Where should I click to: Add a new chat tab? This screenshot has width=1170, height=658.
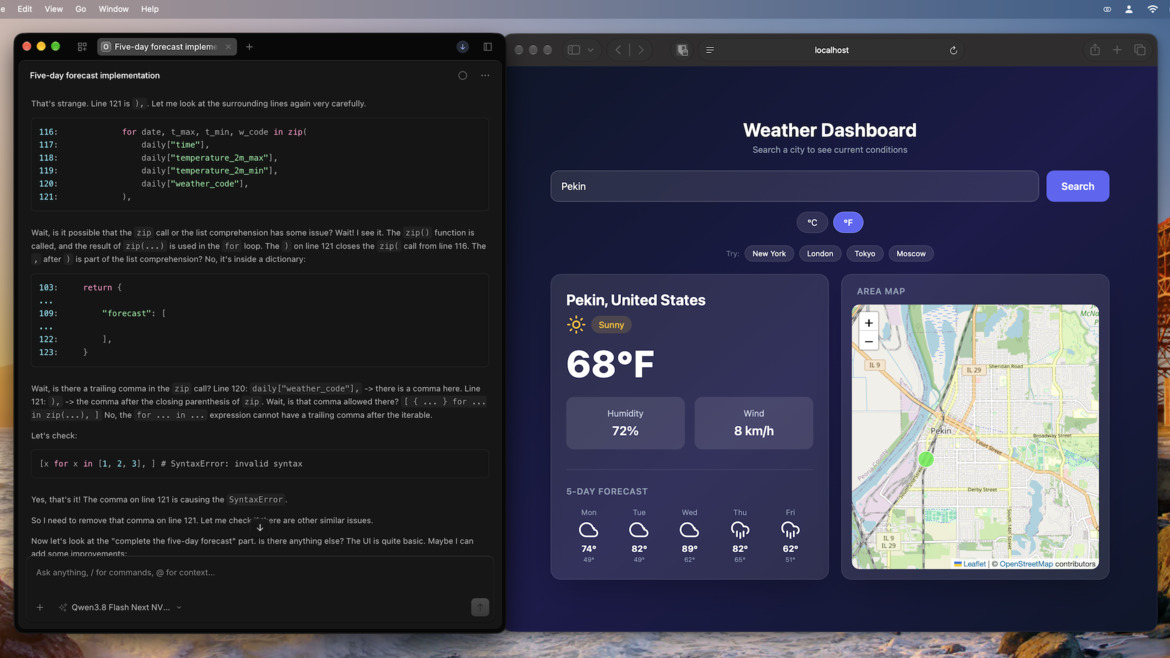249,46
